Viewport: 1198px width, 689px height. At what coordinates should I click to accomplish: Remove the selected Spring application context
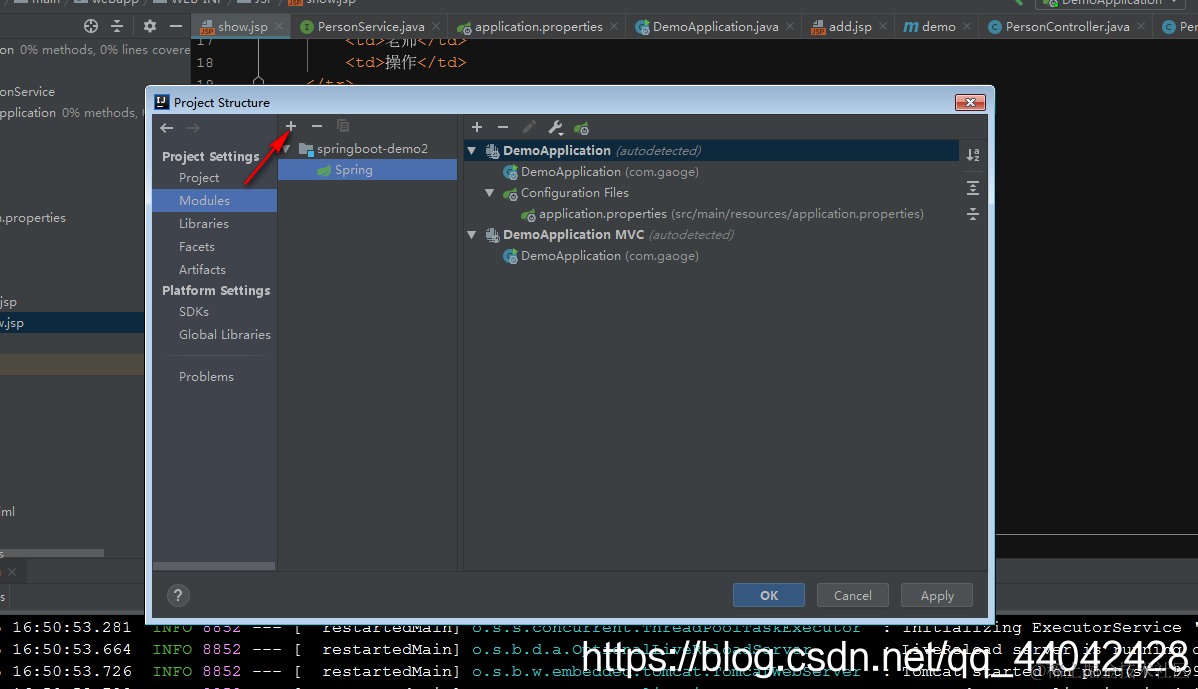(x=503, y=128)
